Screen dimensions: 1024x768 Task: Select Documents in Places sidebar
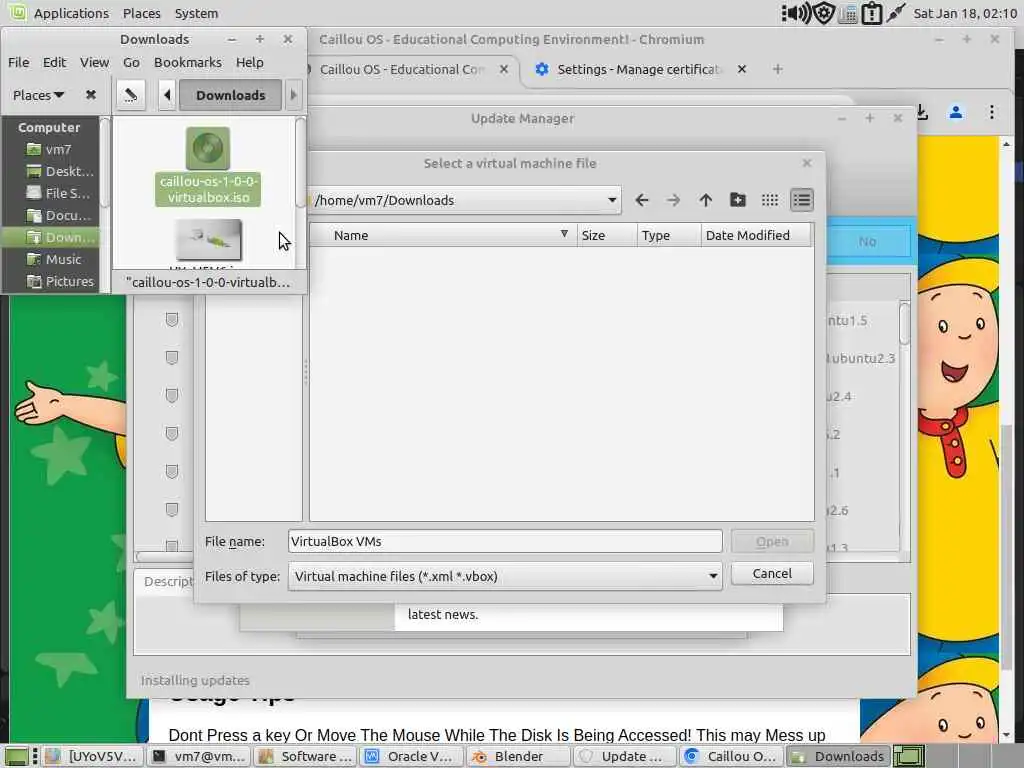[x=50, y=216]
